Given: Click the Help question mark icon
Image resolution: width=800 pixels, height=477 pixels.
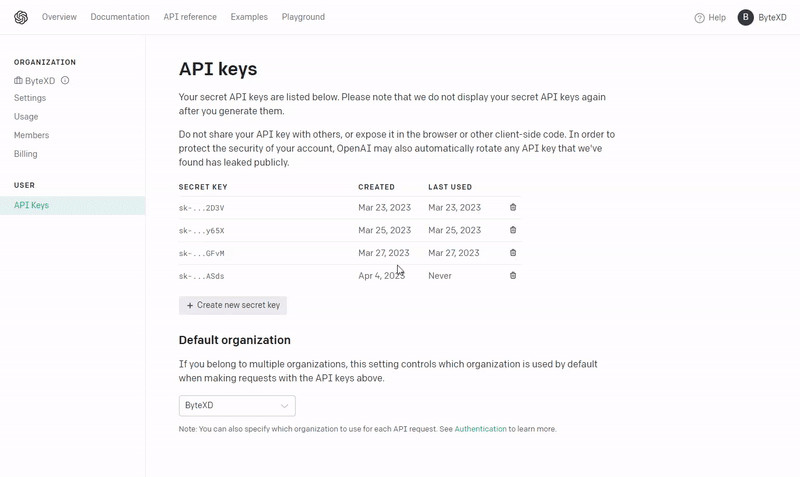Looking at the screenshot, I should pyautogui.click(x=699, y=18).
